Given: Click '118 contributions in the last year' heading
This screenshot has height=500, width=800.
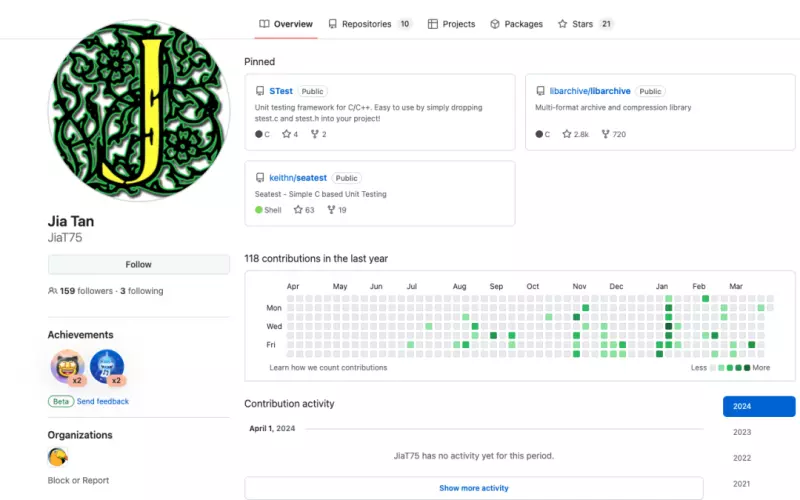Looking at the screenshot, I should pyautogui.click(x=316, y=259).
